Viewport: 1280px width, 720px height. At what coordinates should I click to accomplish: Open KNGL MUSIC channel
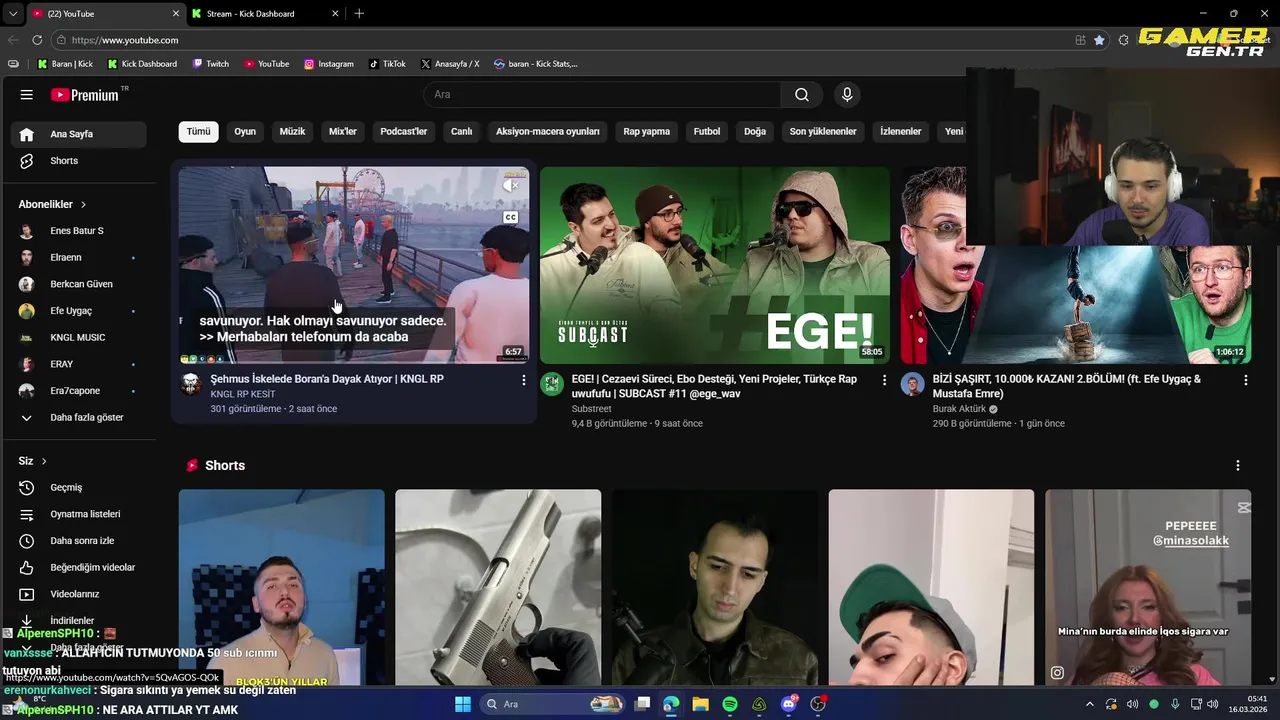point(79,337)
